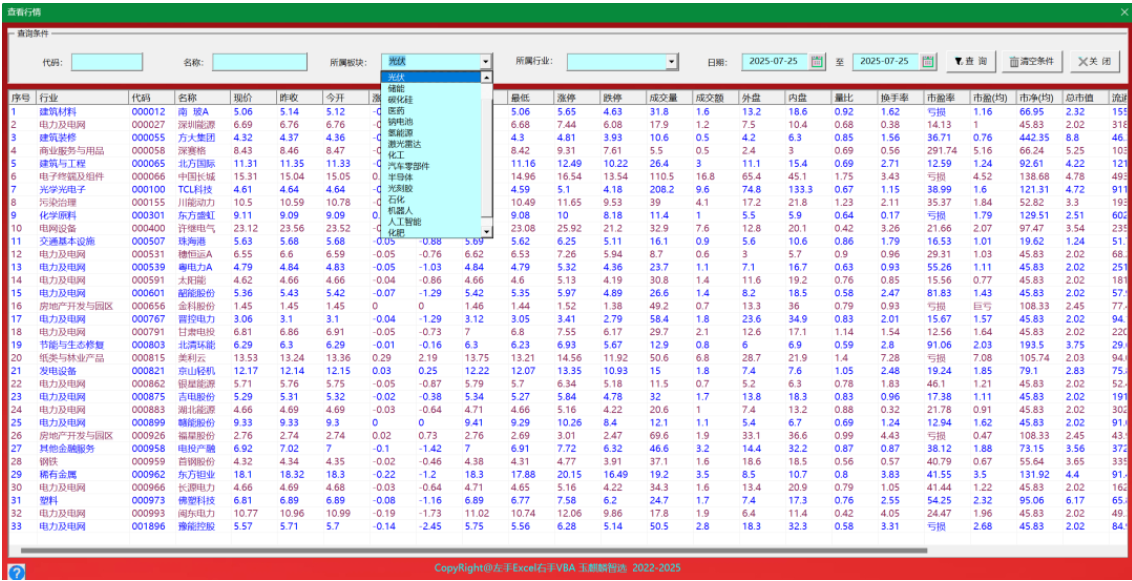Click the horizontal scrollbar under the table
Screen dimensions: 1132x581
474,551
